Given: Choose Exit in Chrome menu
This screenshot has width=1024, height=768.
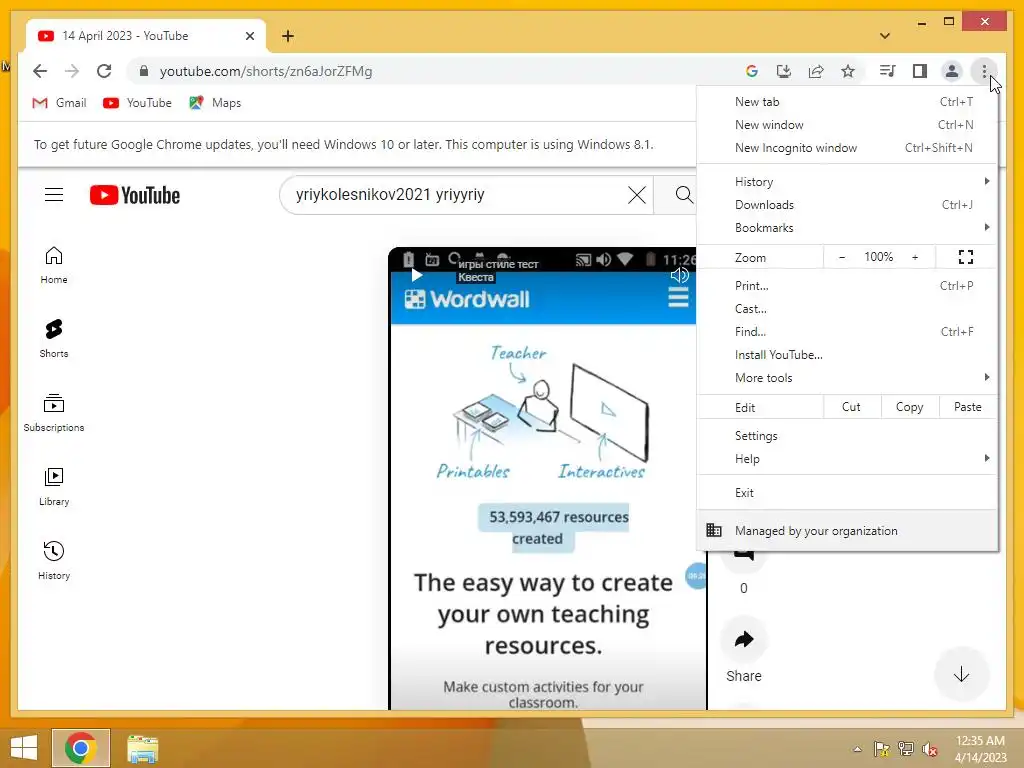Looking at the screenshot, I should tap(847, 492).
